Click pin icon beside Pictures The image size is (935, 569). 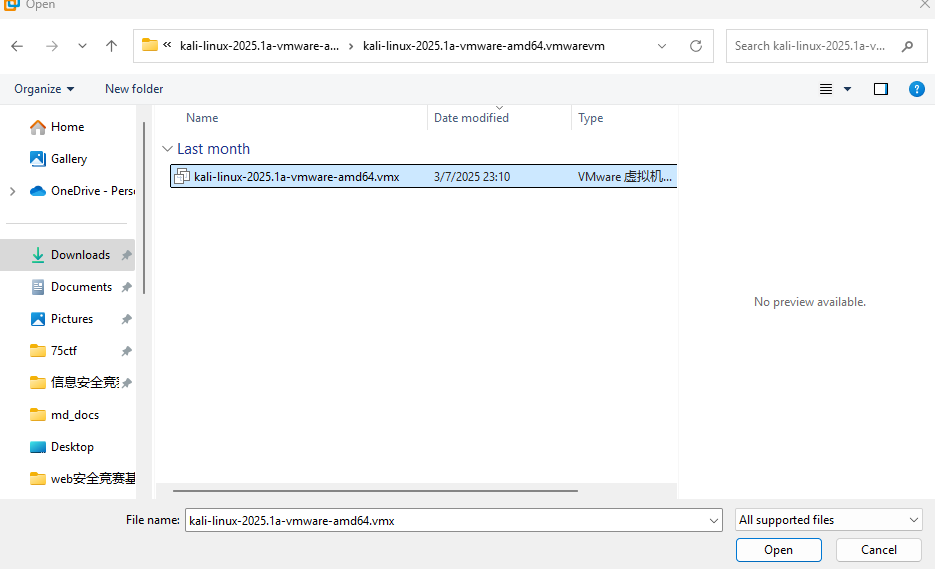pyautogui.click(x=126, y=319)
